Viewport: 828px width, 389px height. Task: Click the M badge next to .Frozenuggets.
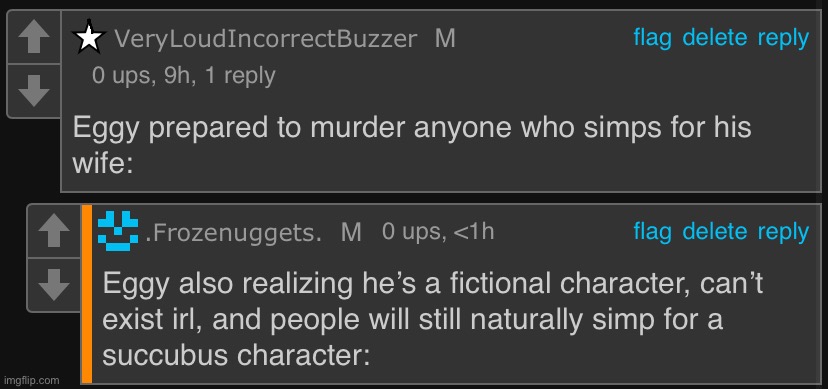pos(351,233)
